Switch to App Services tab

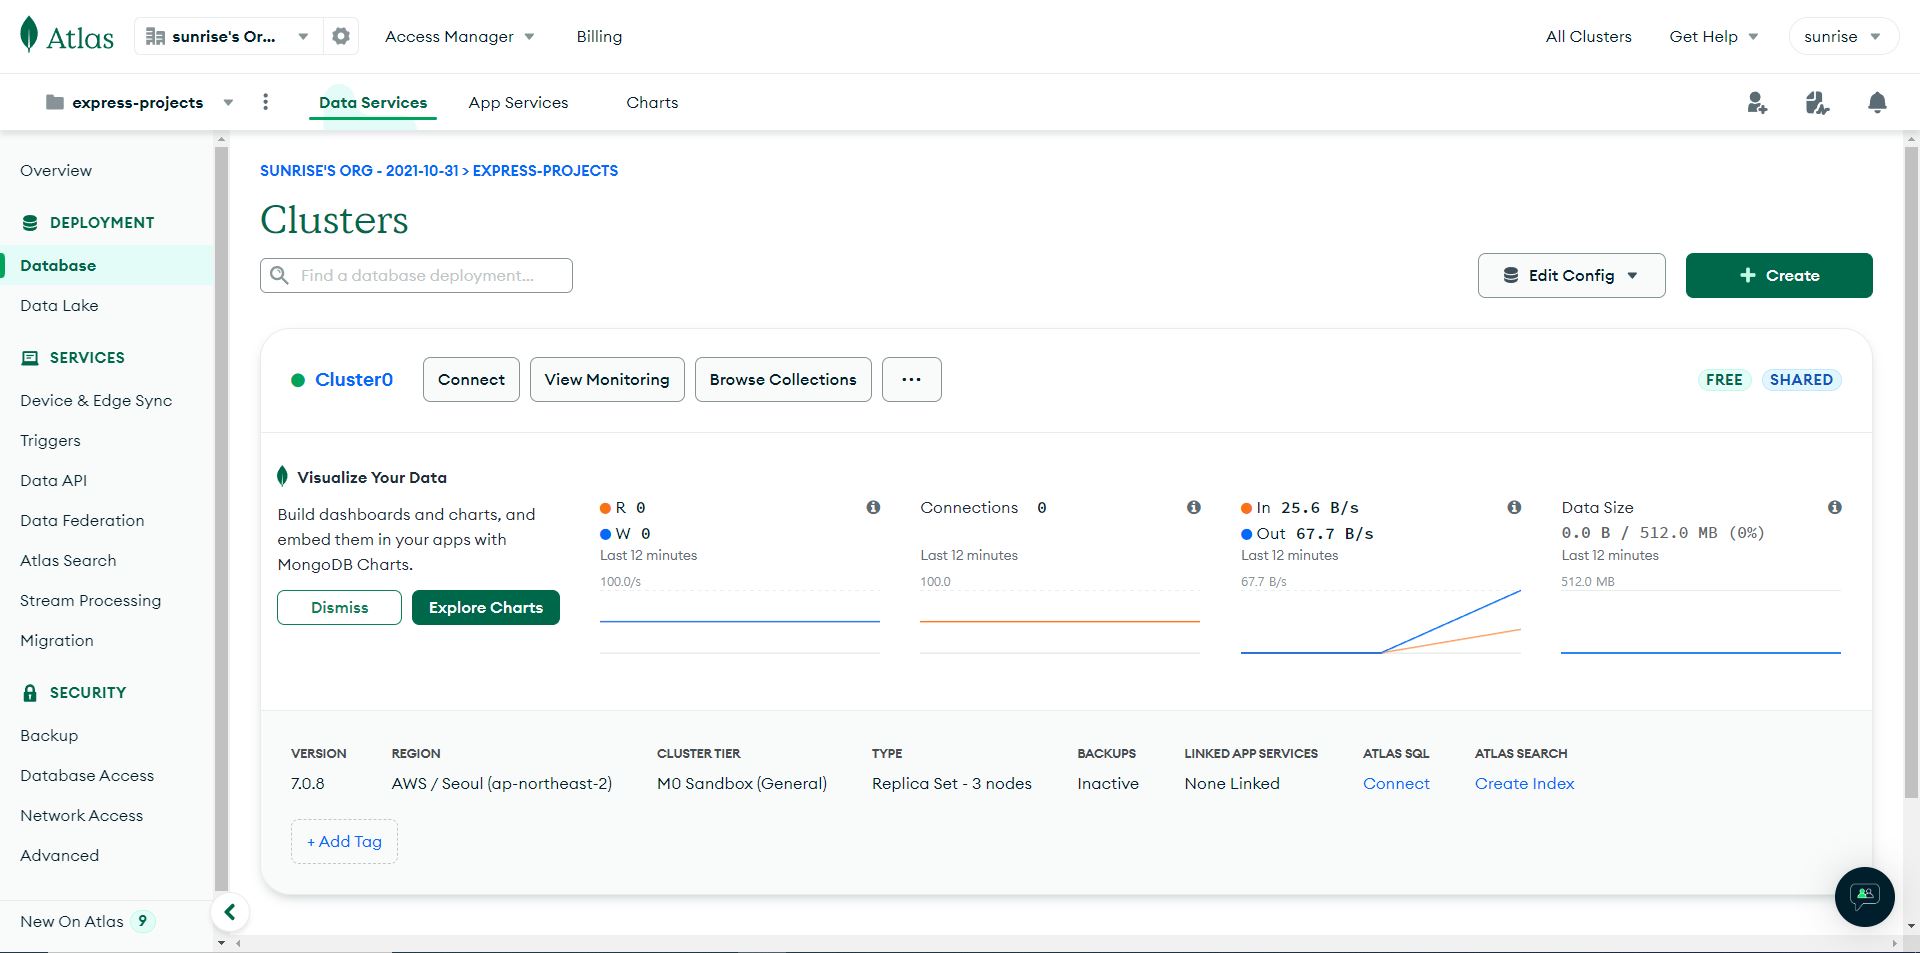[518, 102]
